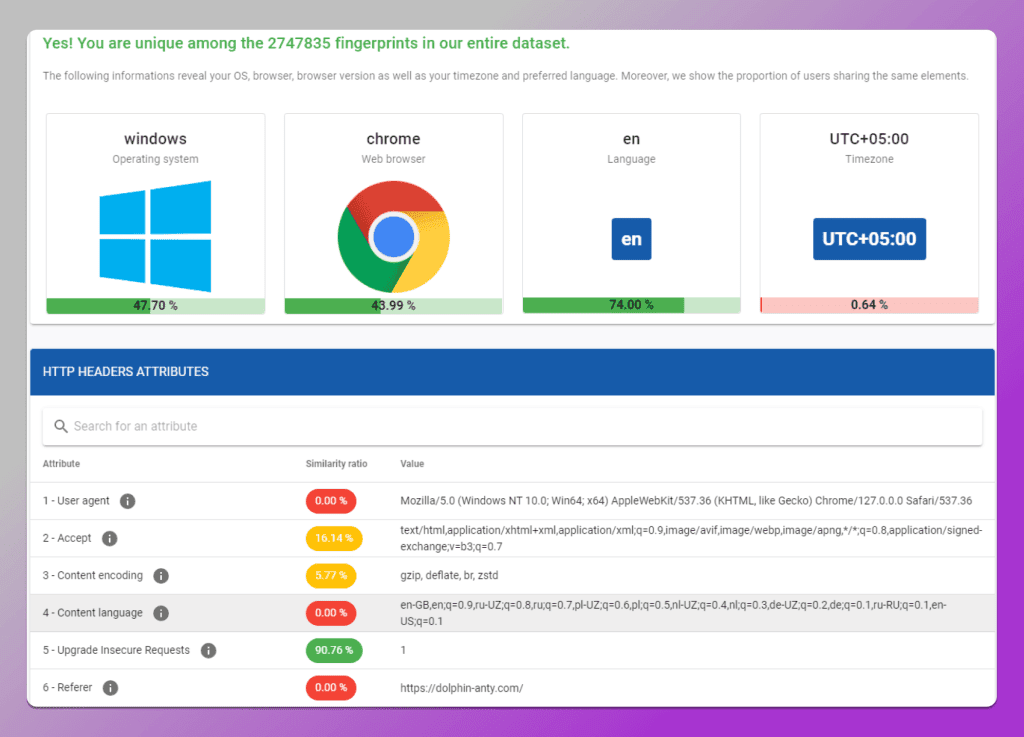Click the UTC+05:00 timezone badge

click(x=869, y=239)
